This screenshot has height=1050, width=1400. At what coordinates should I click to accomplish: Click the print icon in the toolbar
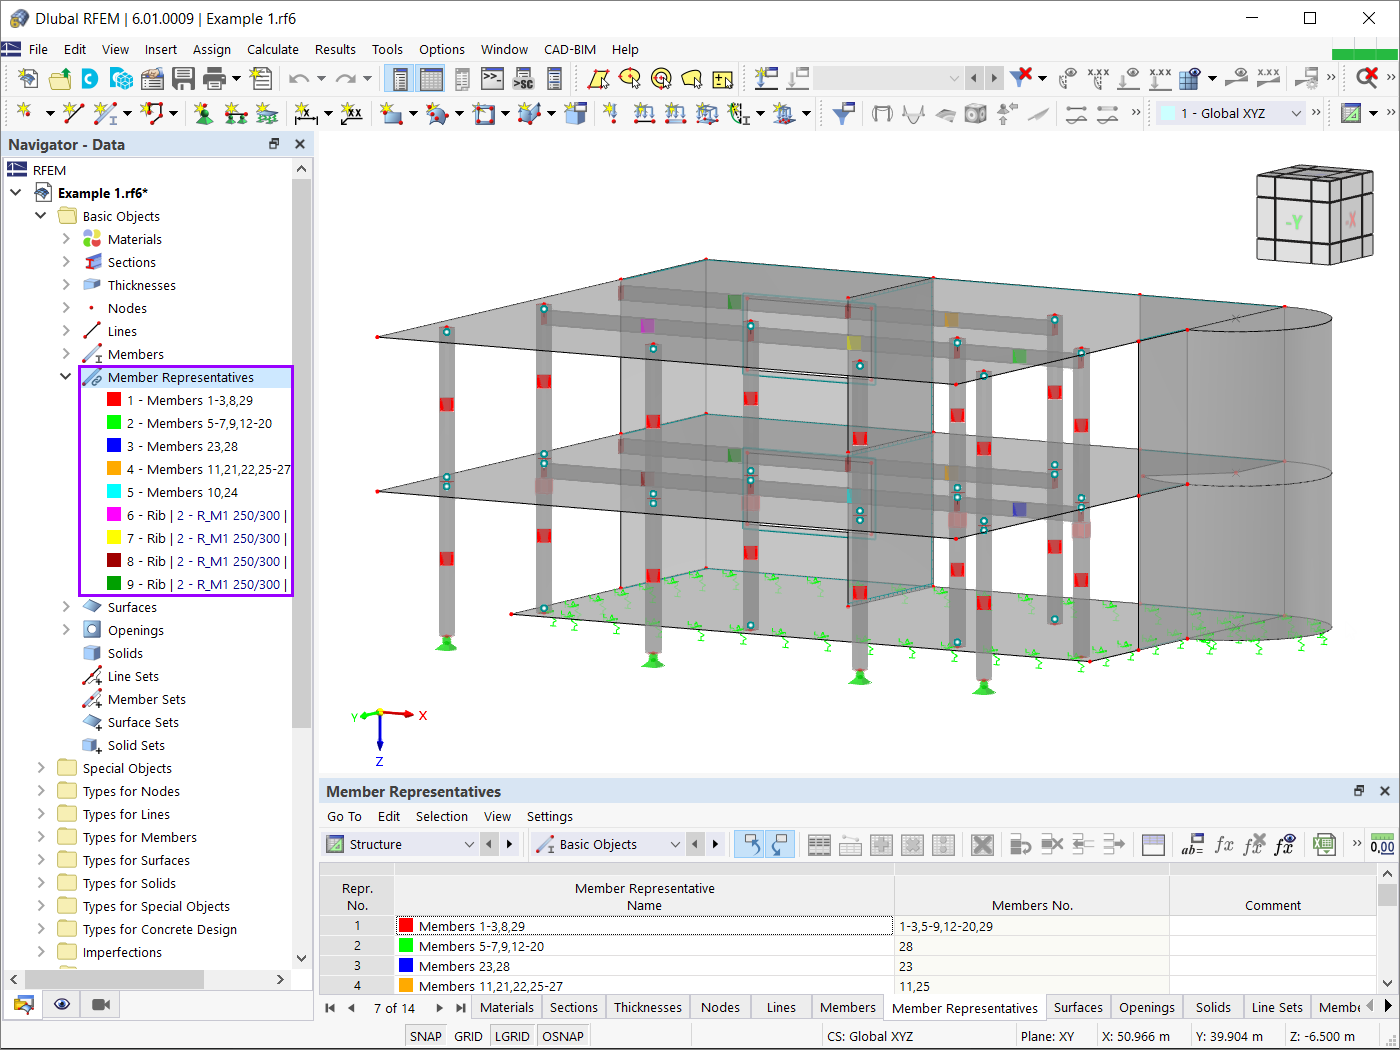[x=214, y=78]
